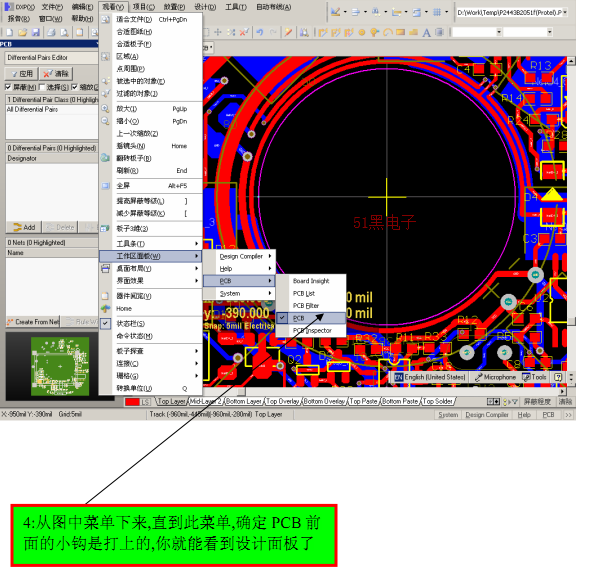Click the move/cross arrows toolbar icon
The width and height of the screenshot is (595, 570).
pyautogui.click(x=218, y=33)
